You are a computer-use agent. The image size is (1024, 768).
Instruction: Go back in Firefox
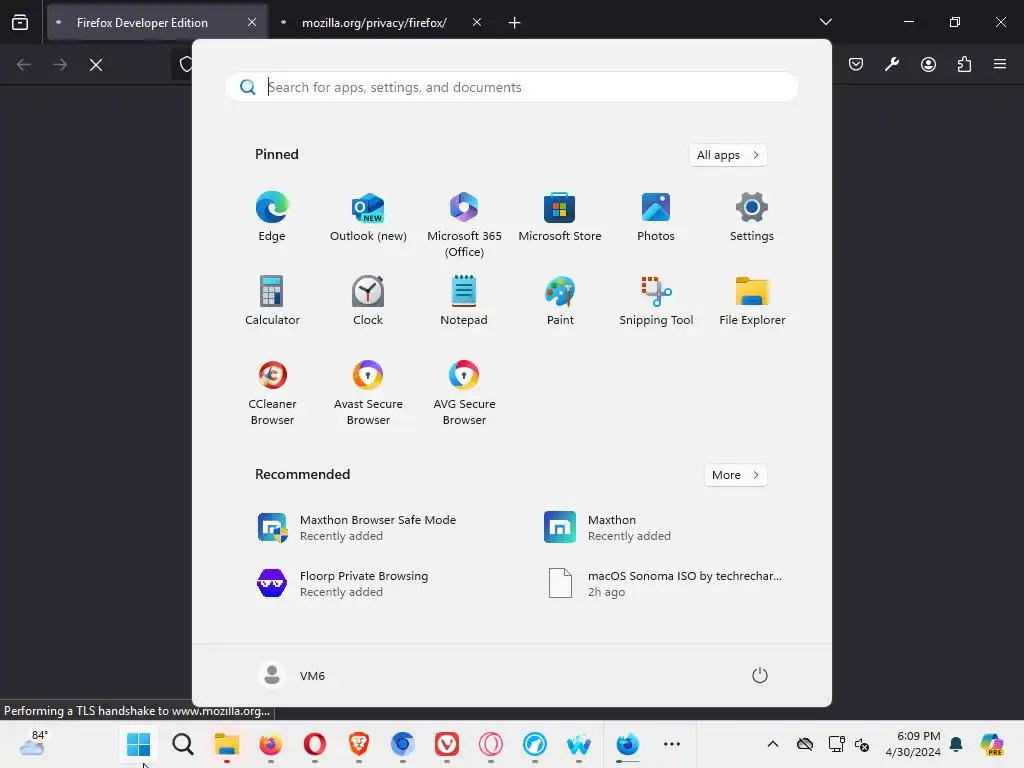click(24, 65)
